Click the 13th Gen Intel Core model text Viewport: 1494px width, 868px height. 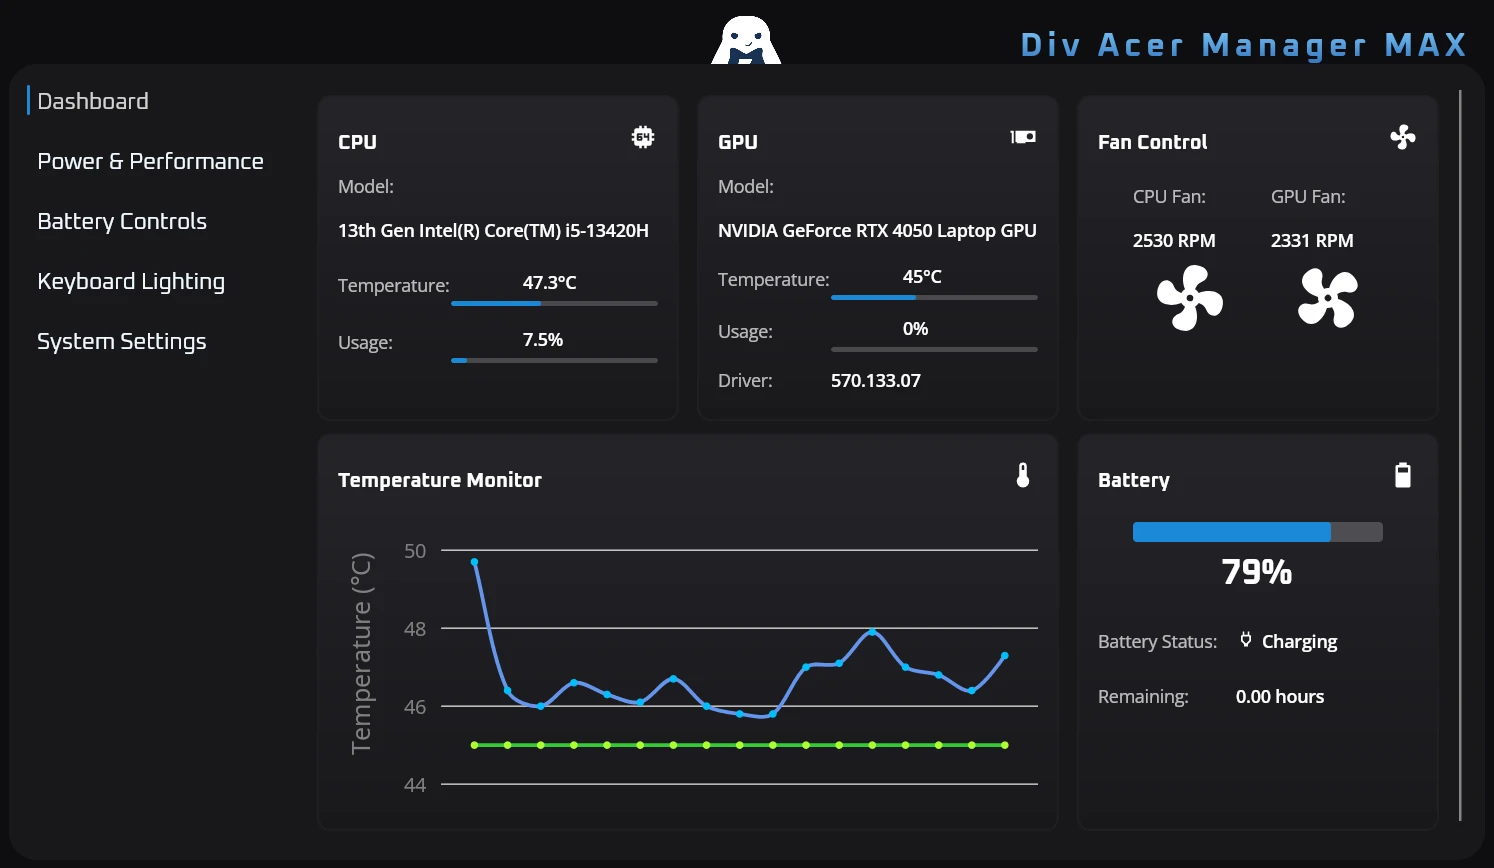coord(493,231)
